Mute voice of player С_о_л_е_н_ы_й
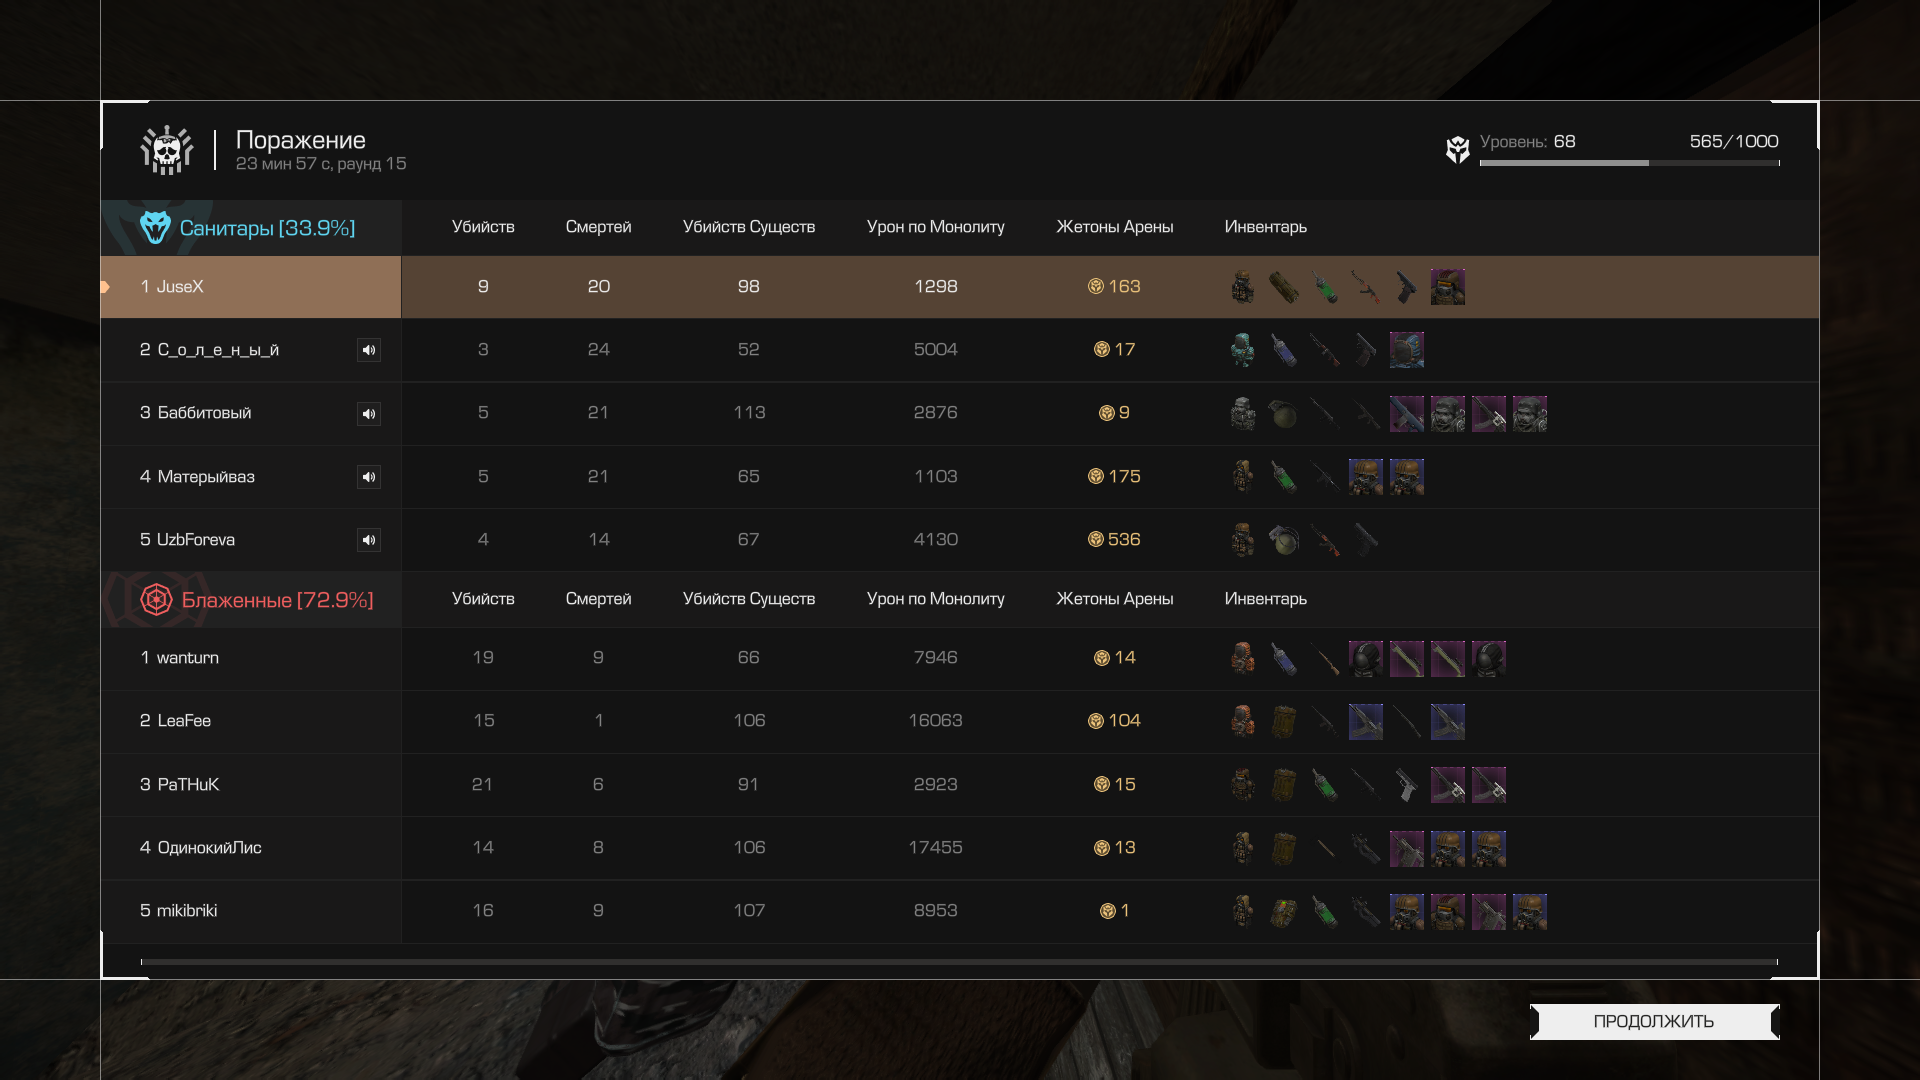 coord(369,350)
